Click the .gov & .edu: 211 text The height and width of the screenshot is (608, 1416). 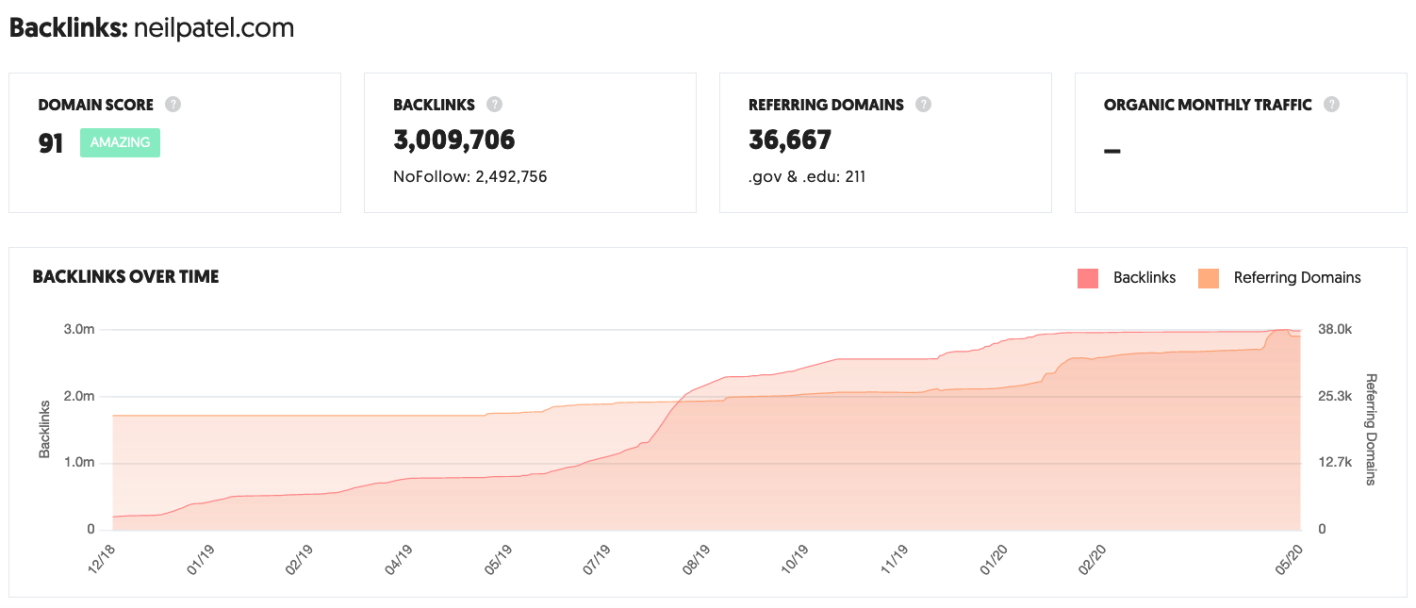pyautogui.click(x=807, y=177)
